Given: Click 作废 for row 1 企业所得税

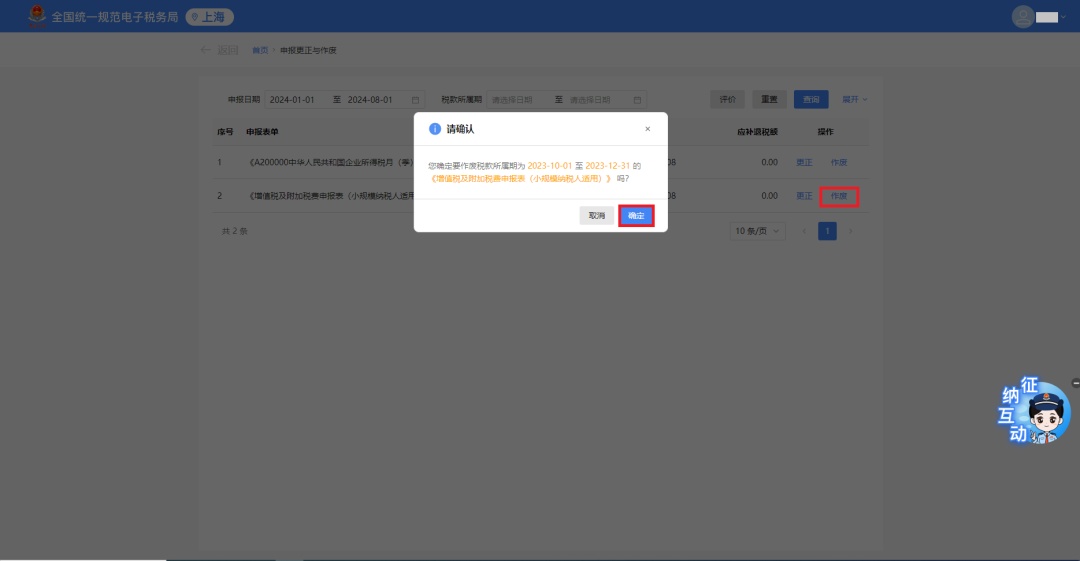Looking at the screenshot, I should pyautogui.click(x=838, y=163).
